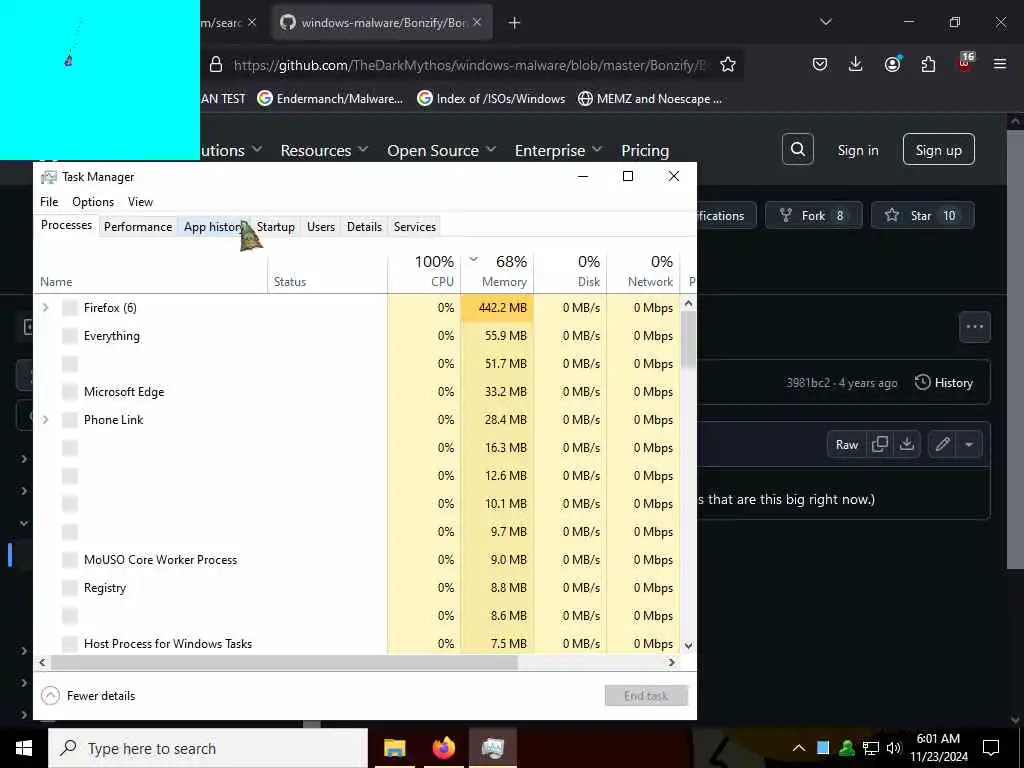Click the Type here to search box
Image resolution: width=1024 pixels, height=768 pixels.
(x=208, y=748)
